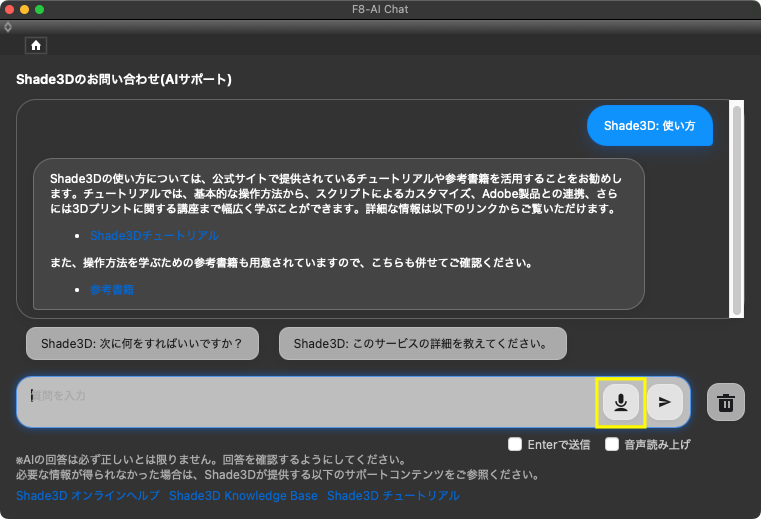761x519 pixels.
Task: Open the Shade3Dチュートリアル link in the chat reply
Action: pyautogui.click(x=154, y=236)
